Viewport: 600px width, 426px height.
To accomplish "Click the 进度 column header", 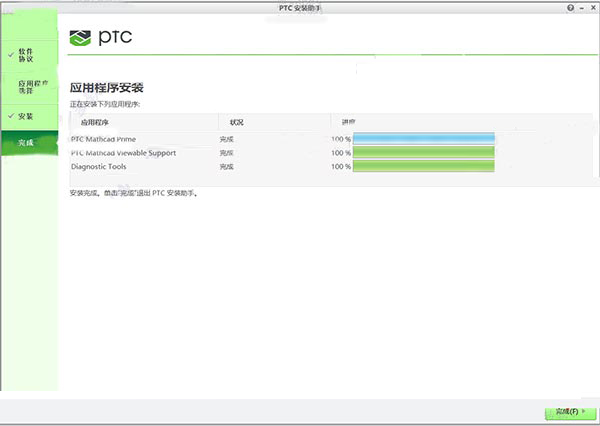I will 348,122.
